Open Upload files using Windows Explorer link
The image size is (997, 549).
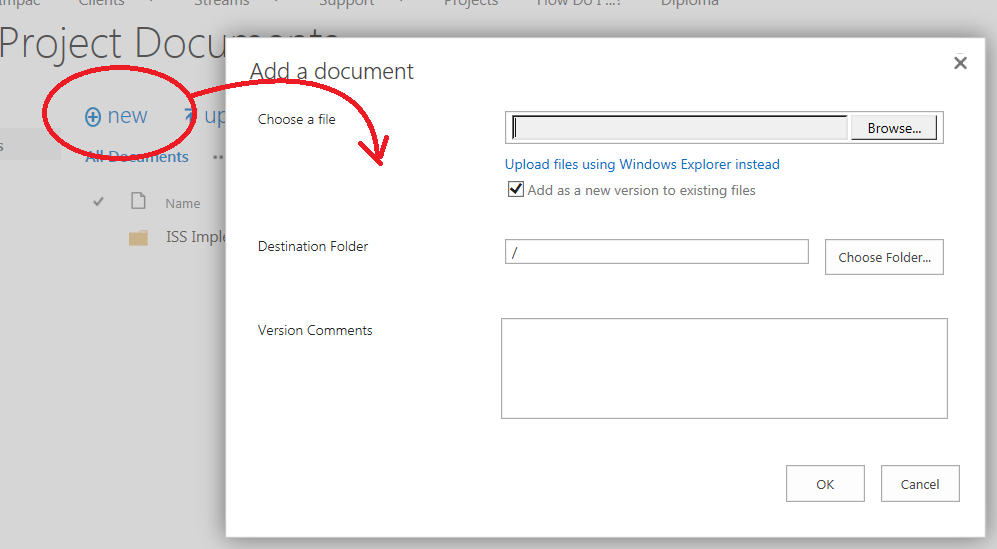642,164
